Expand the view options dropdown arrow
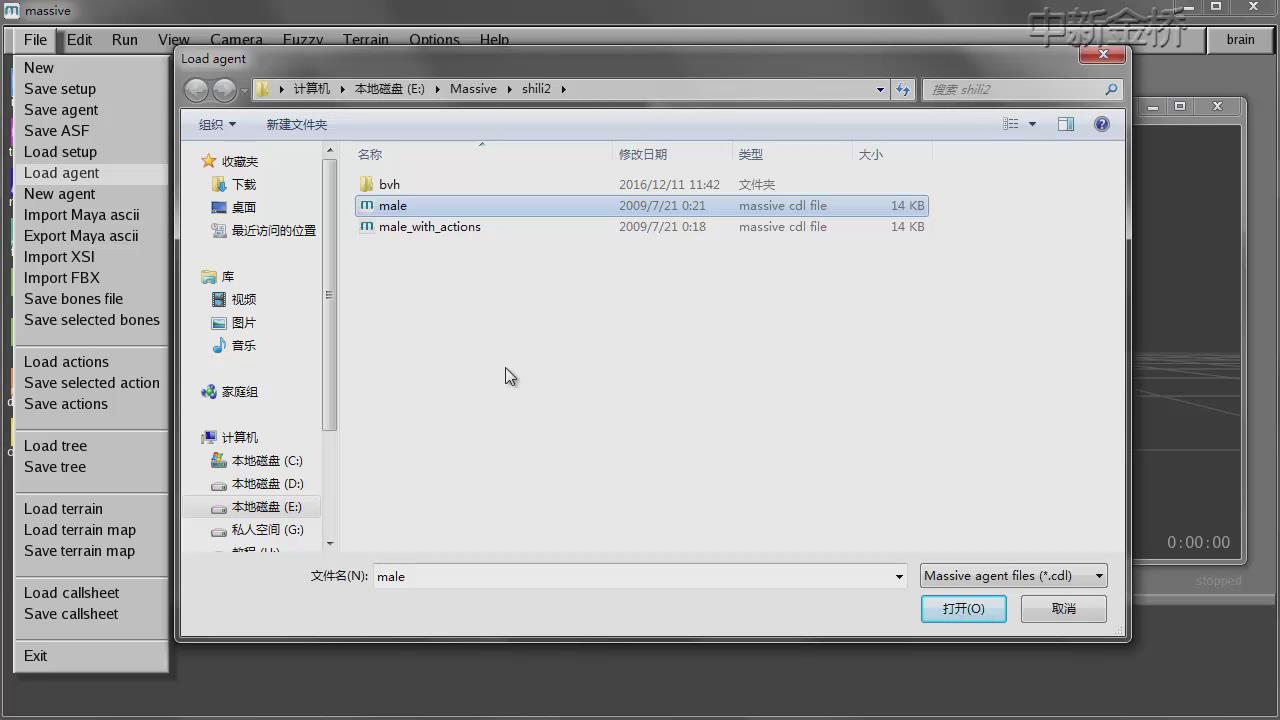 (1032, 124)
